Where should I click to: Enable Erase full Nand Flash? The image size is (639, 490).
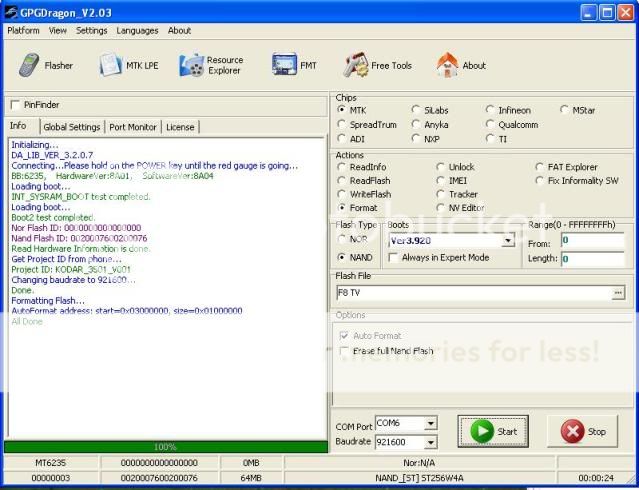344,351
